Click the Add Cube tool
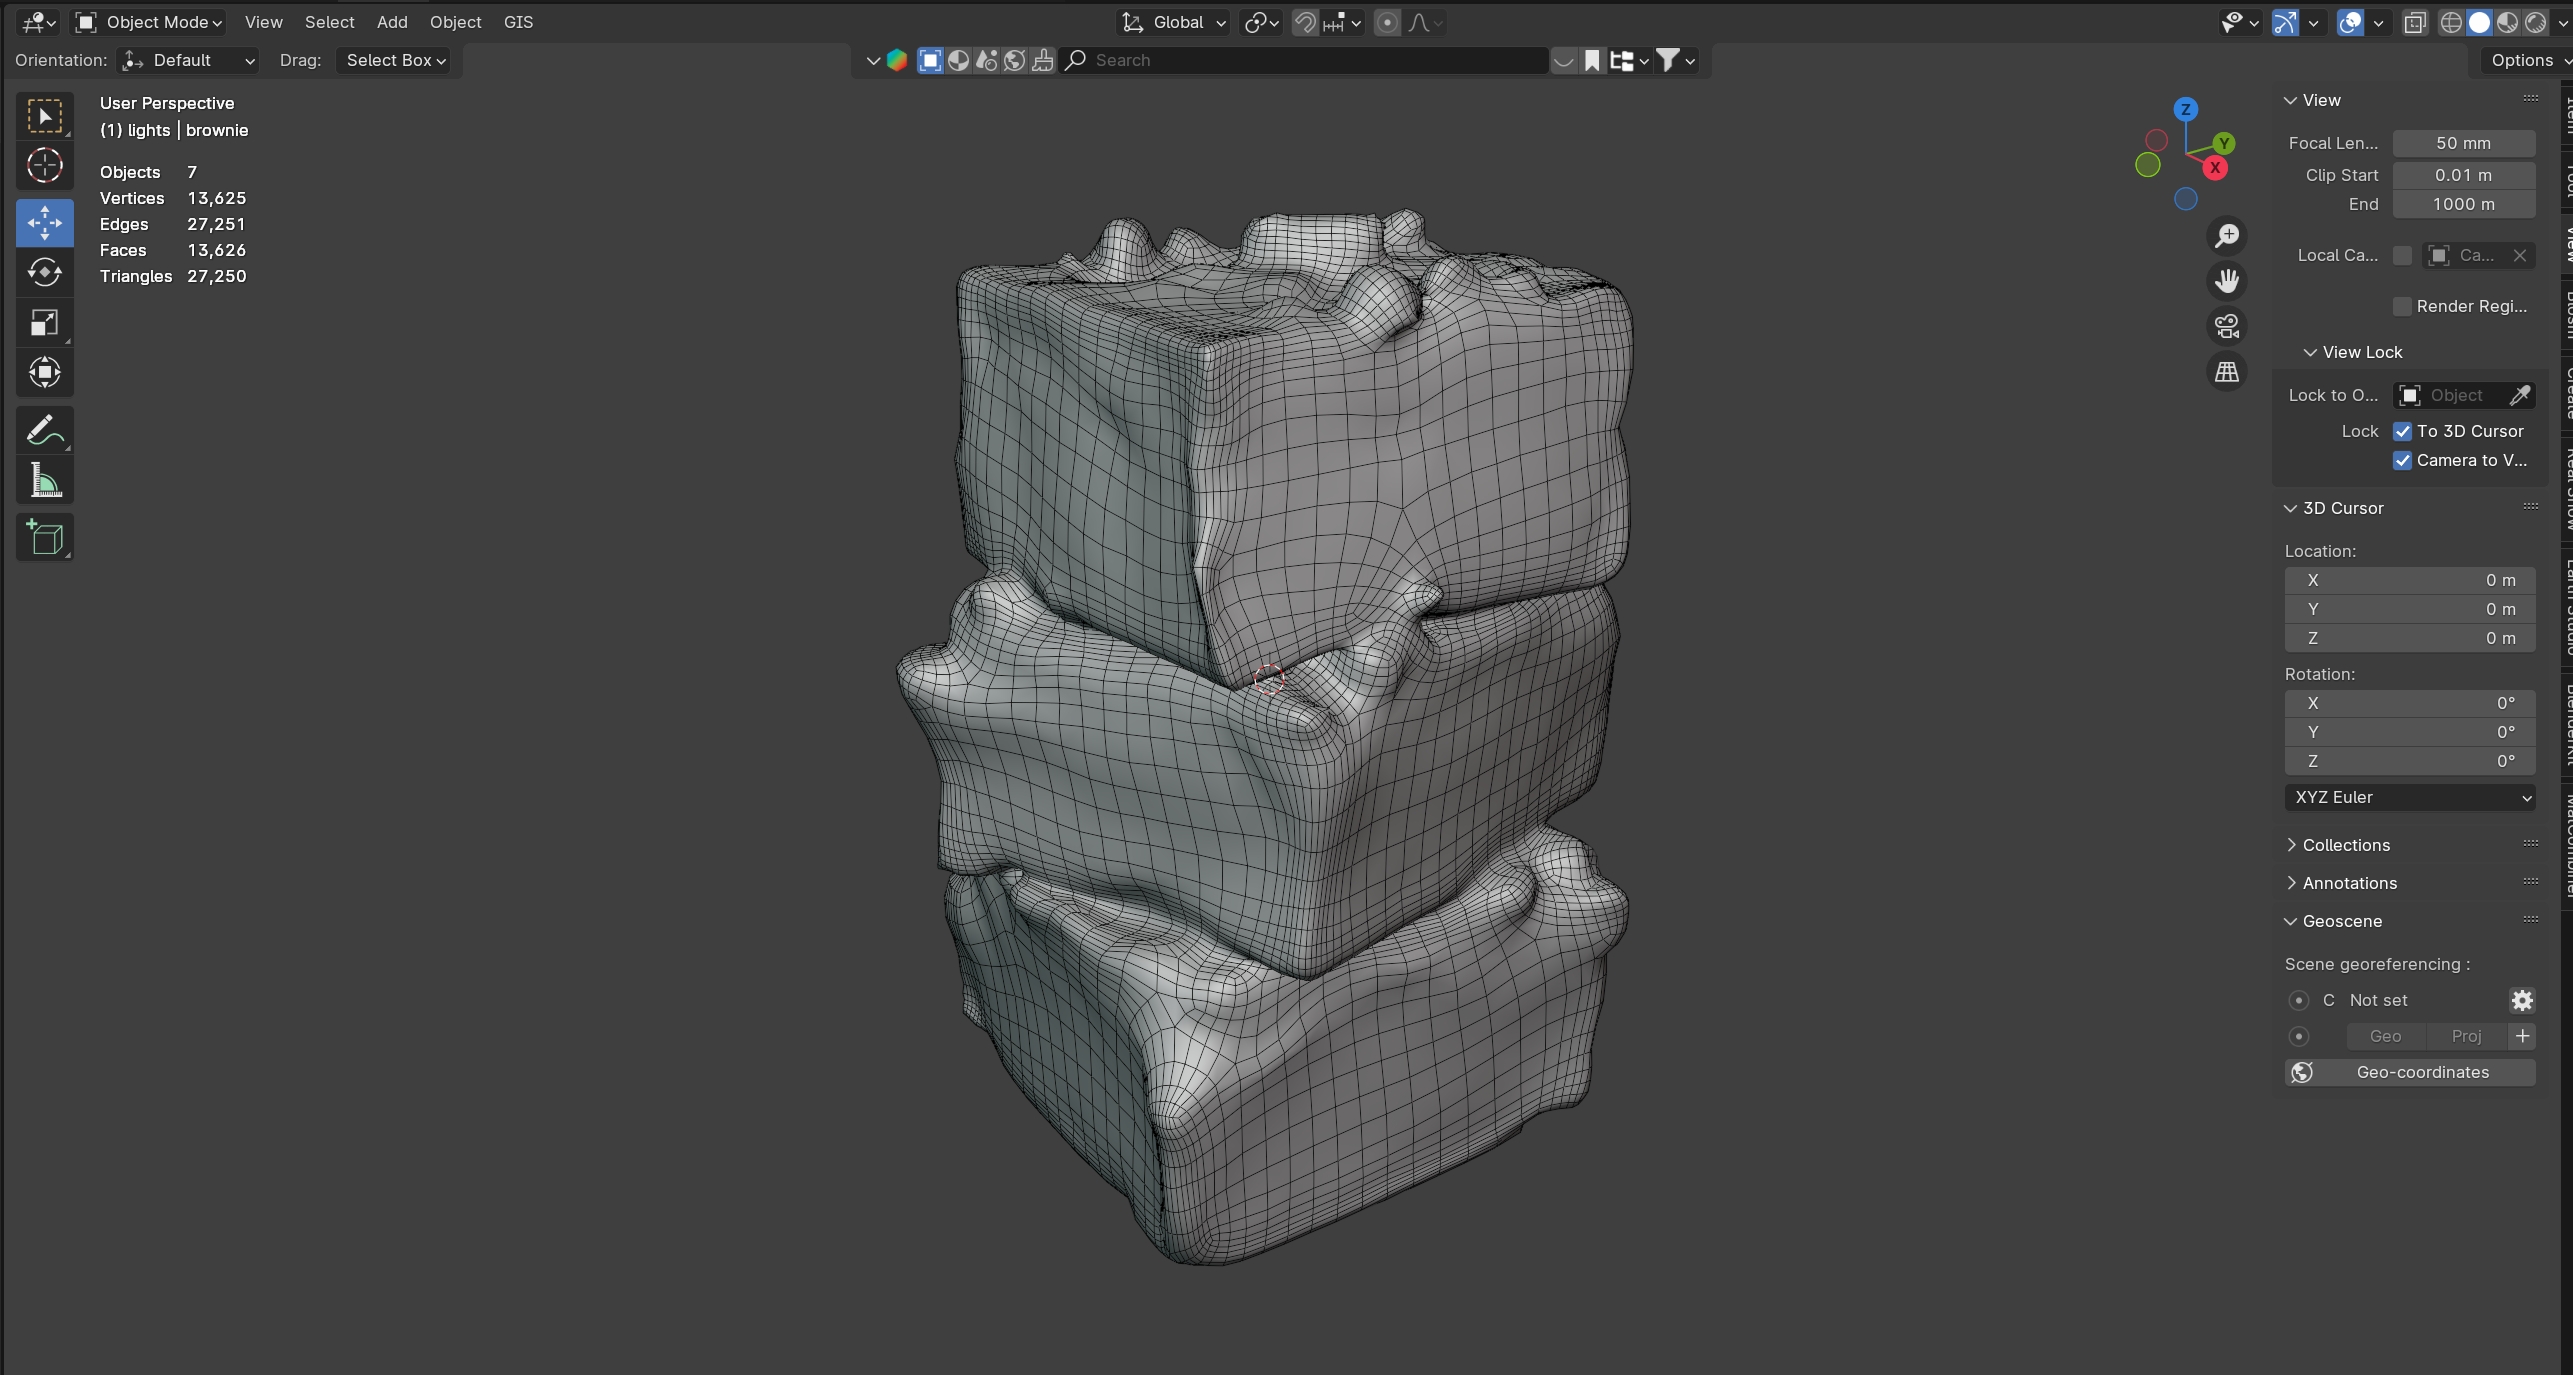This screenshot has width=2573, height=1375. pos(44,538)
